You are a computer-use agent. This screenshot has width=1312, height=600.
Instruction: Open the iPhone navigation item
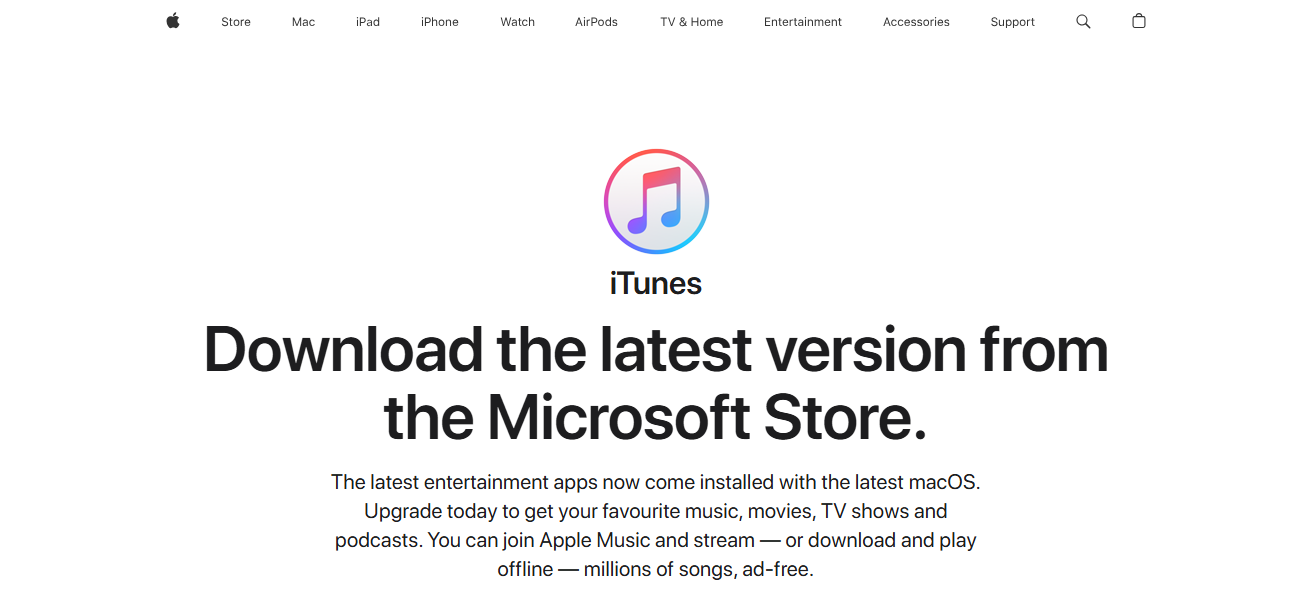coord(440,22)
